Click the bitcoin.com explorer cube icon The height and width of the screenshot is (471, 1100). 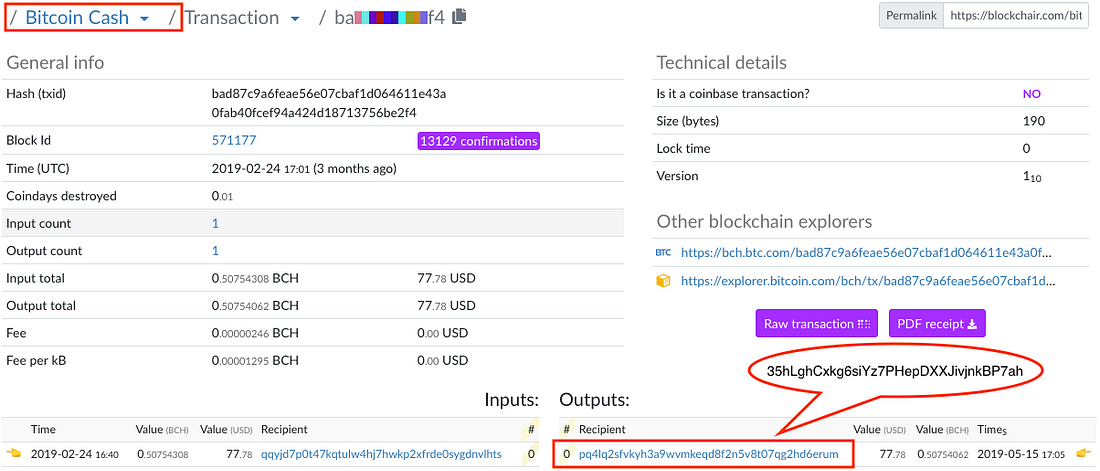point(663,281)
